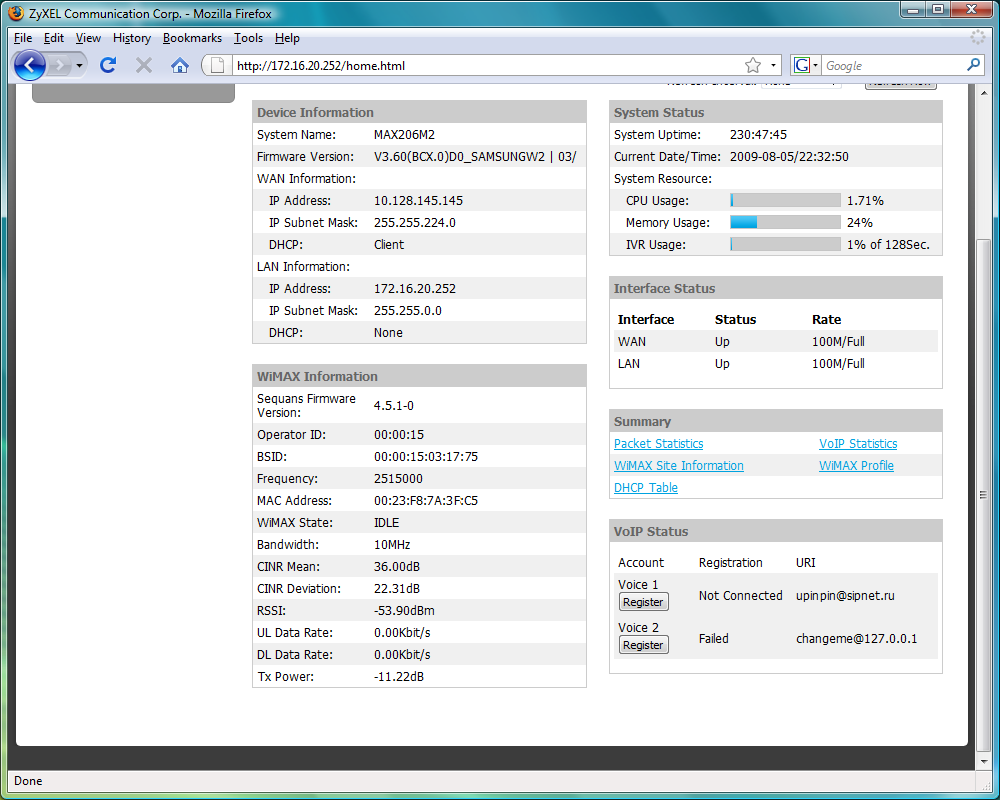Select the WAN IP address 10.128.145.145
The width and height of the screenshot is (1000, 800).
418,200
